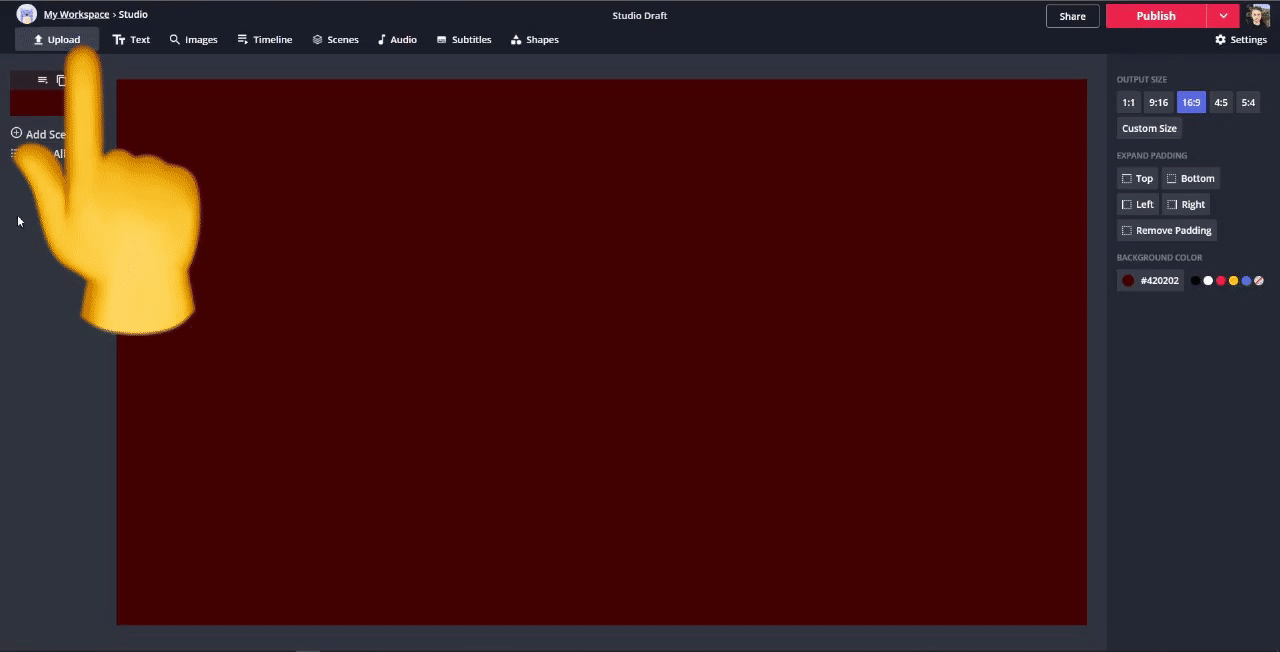Expand padding on Right
The height and width of the screenshot is (652, 1280).
click(1186, 204)
